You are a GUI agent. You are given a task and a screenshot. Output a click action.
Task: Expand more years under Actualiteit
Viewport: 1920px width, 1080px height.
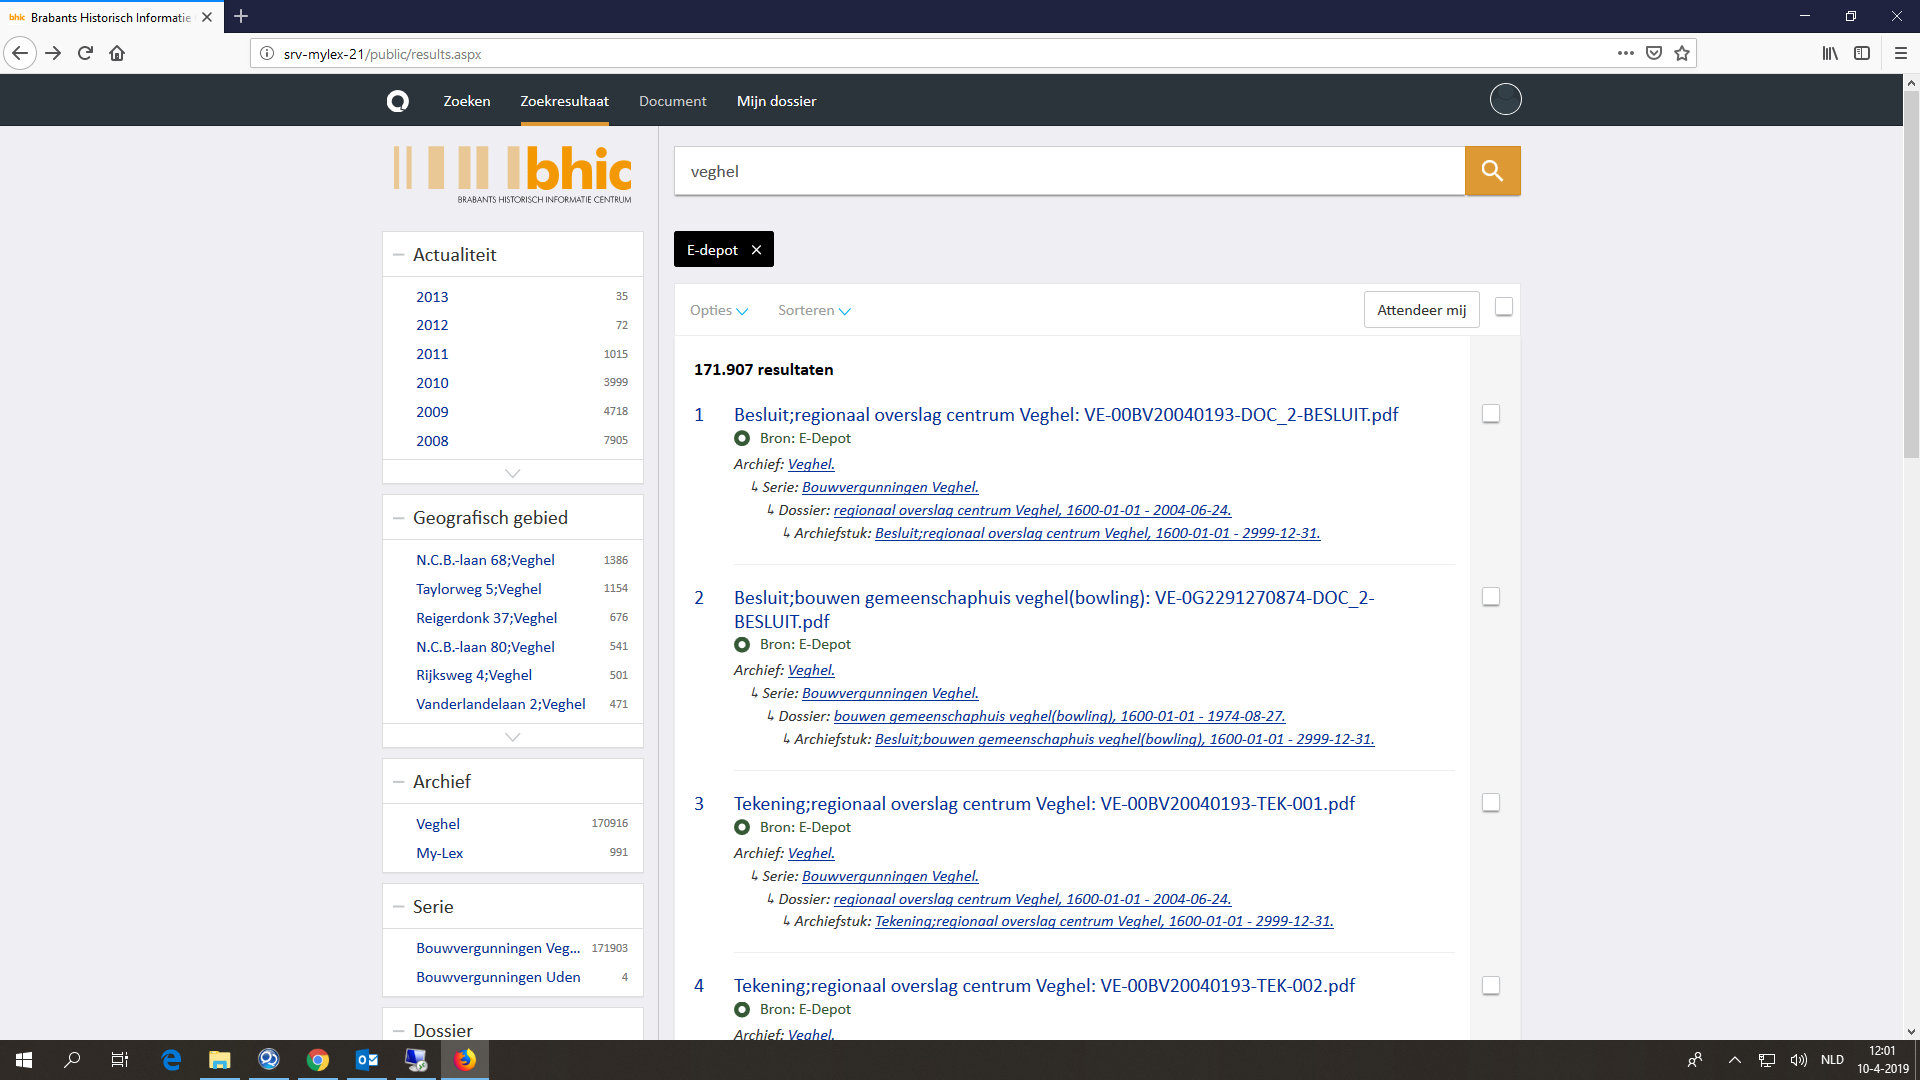tap(512, 473)
